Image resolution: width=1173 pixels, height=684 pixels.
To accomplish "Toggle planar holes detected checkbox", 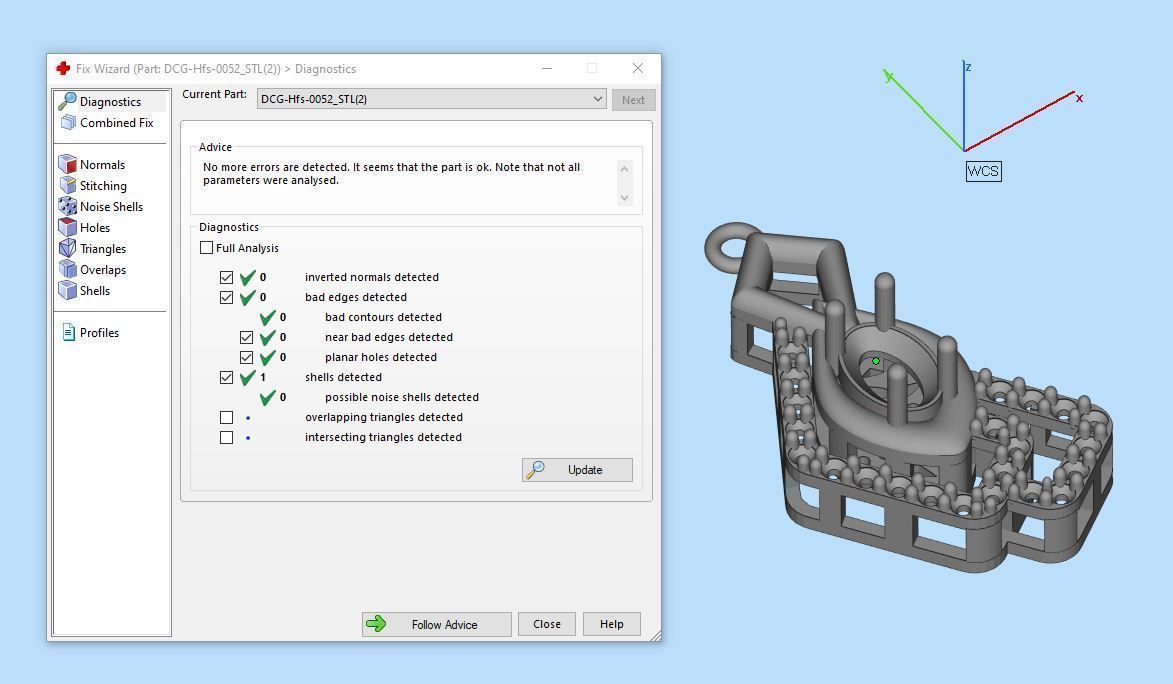I will [x=246, y=358].
